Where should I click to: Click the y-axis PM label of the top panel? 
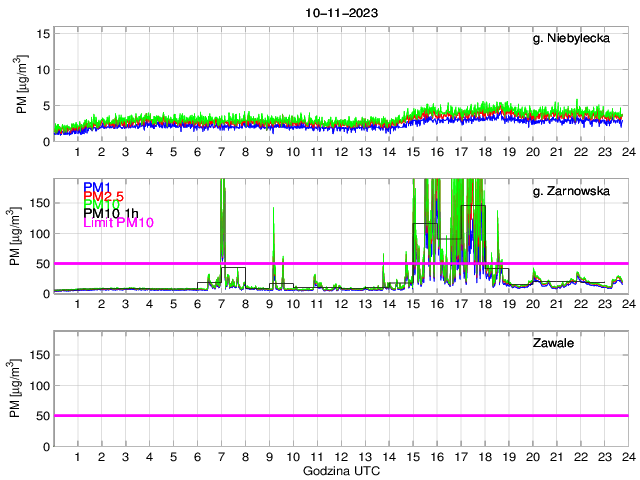22,86
